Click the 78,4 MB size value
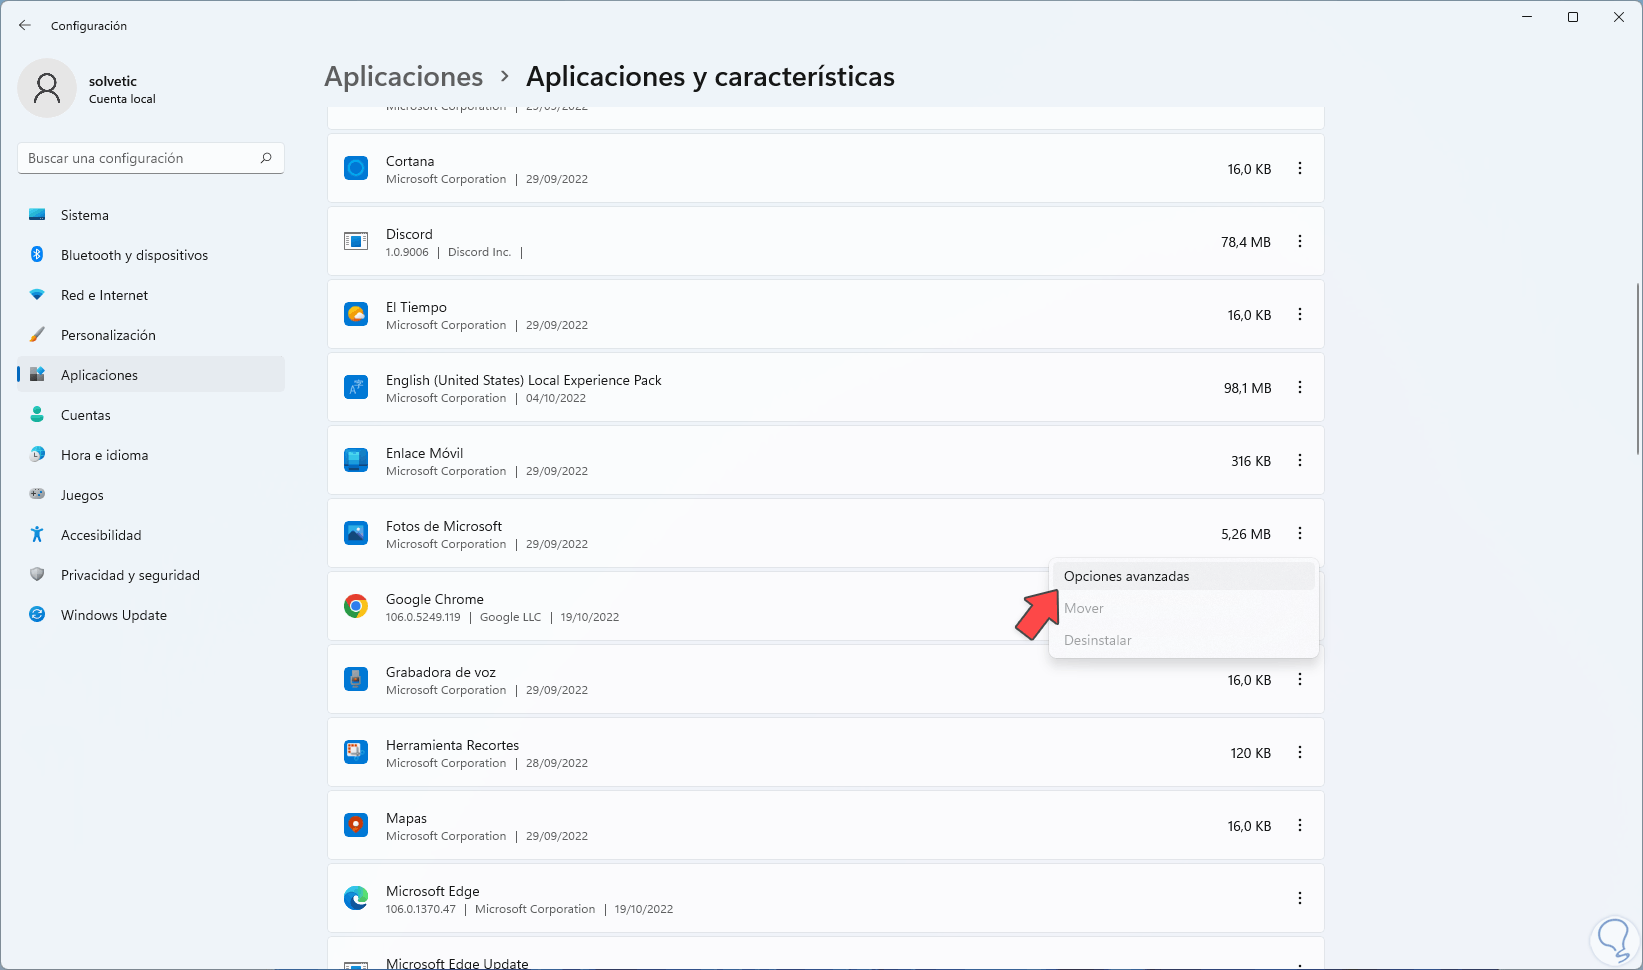 coord(1246,242)
